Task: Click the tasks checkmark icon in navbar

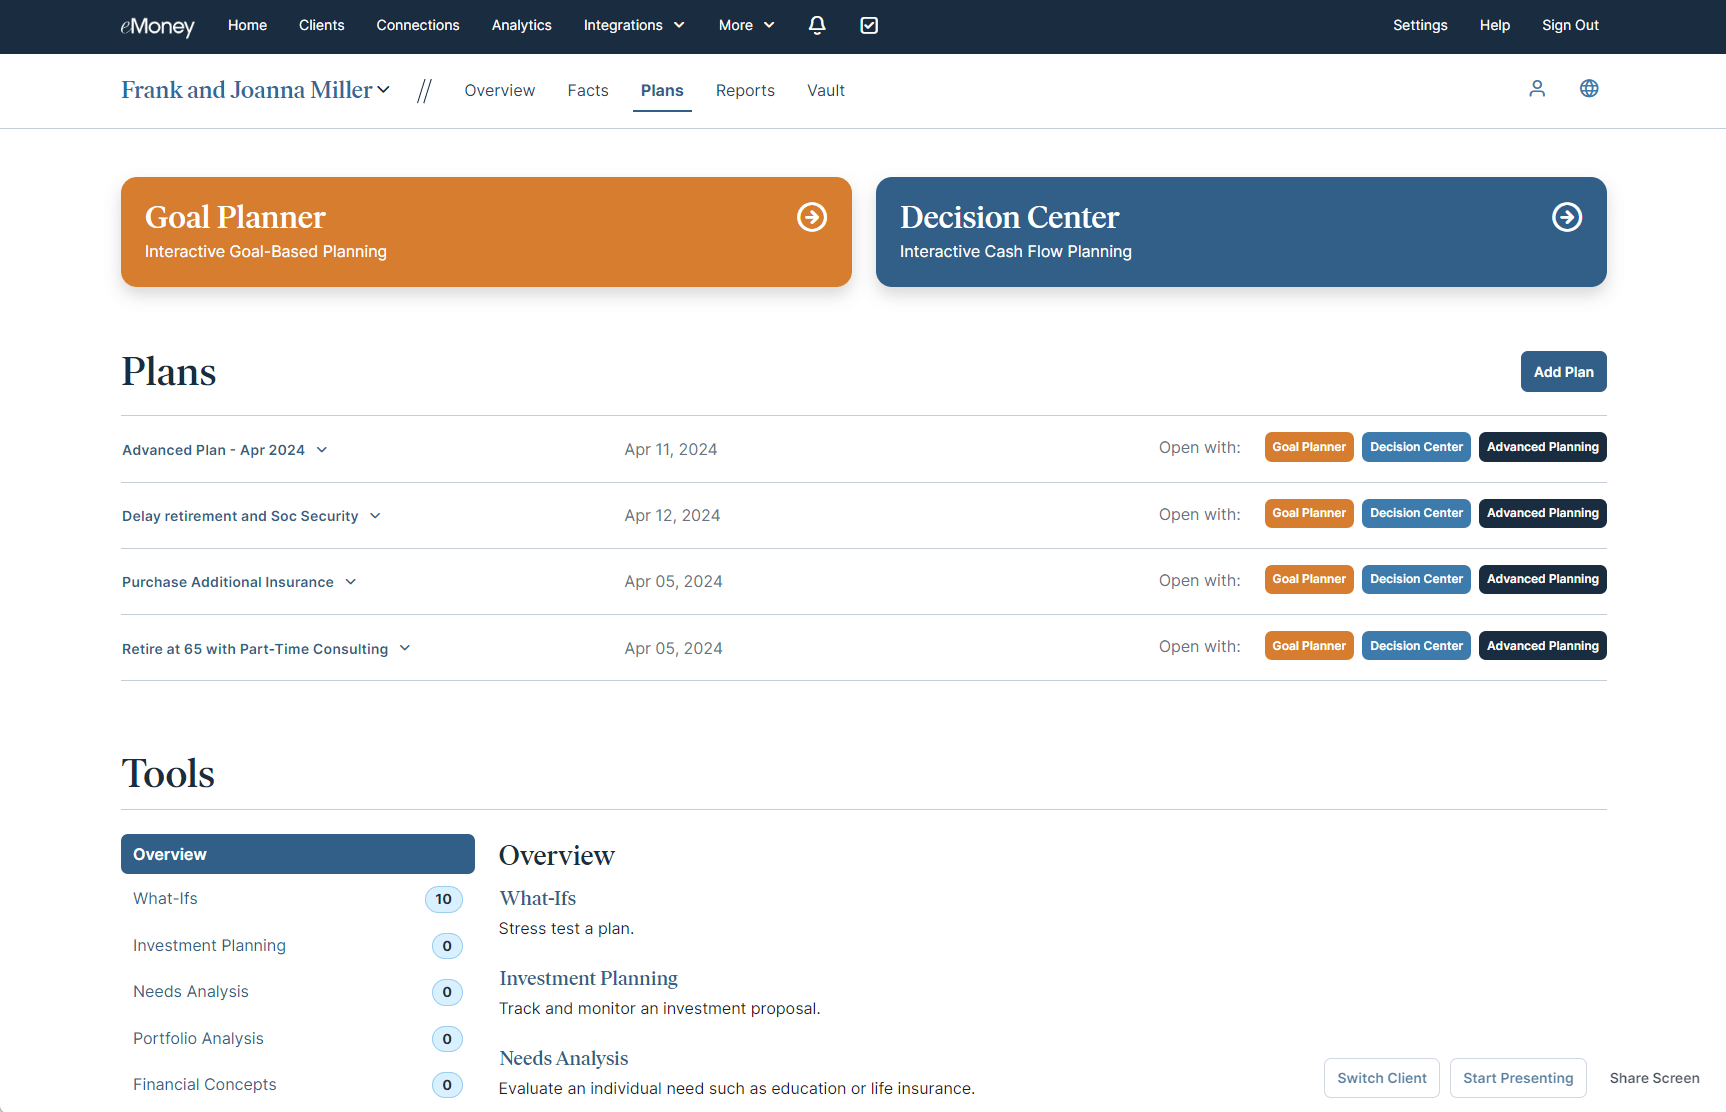Action: tap(869, 25)
